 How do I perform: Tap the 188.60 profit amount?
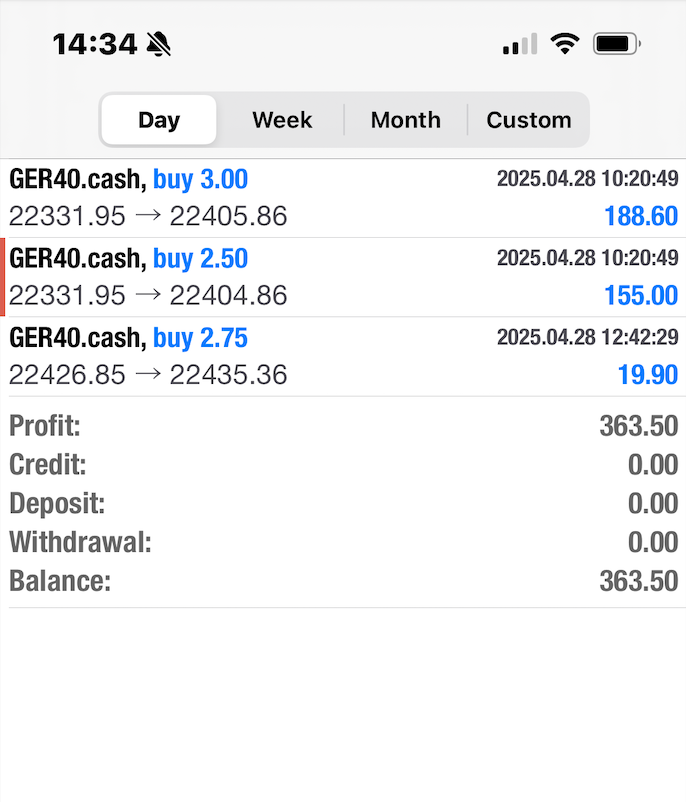[x=641, y=216]
